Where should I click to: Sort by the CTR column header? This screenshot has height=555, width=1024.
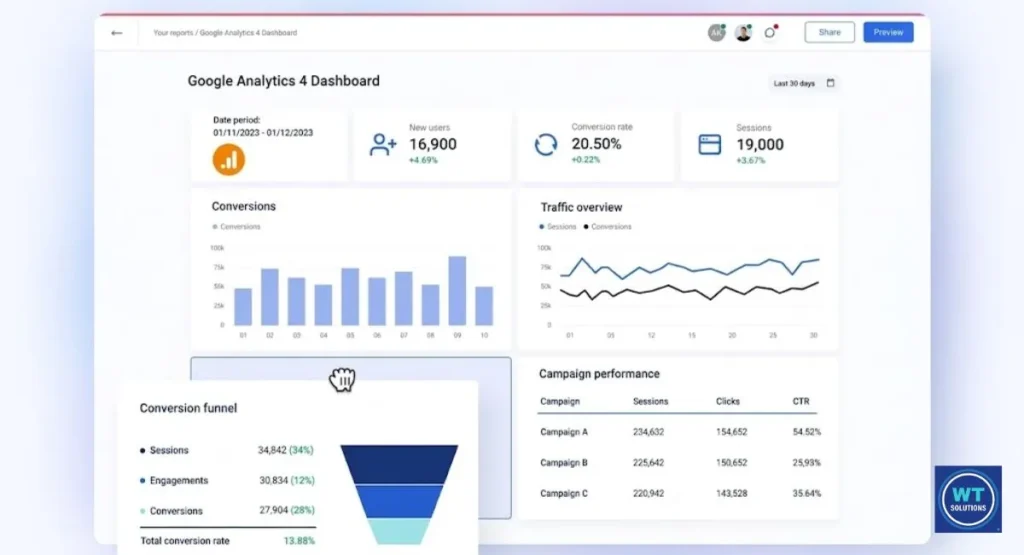click(801, 402)
